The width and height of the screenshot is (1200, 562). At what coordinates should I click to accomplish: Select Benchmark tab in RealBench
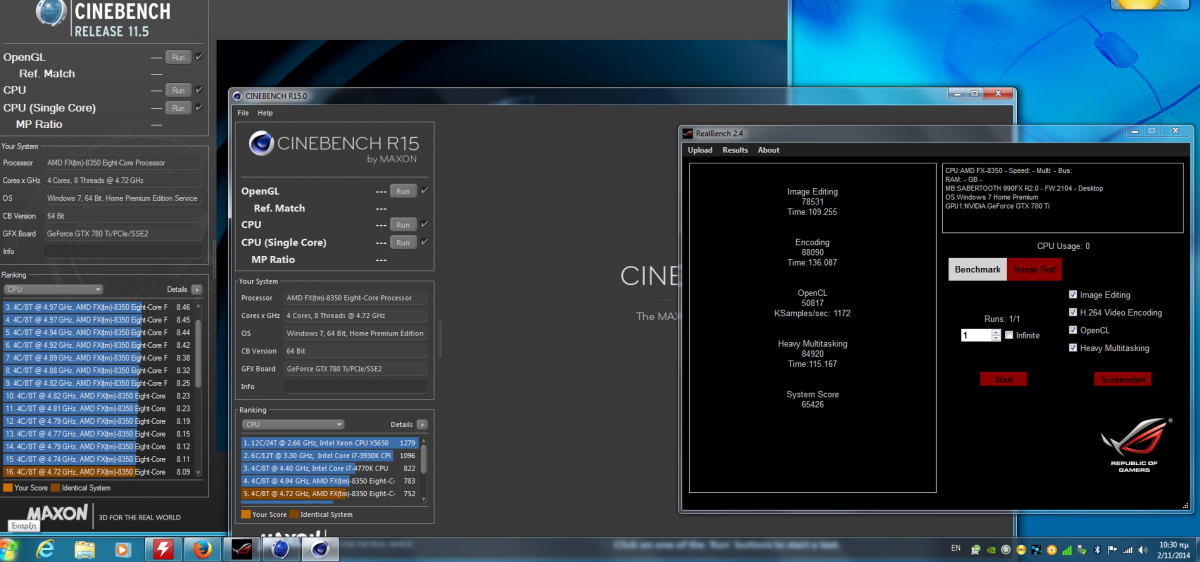click(x=978, y=269)
